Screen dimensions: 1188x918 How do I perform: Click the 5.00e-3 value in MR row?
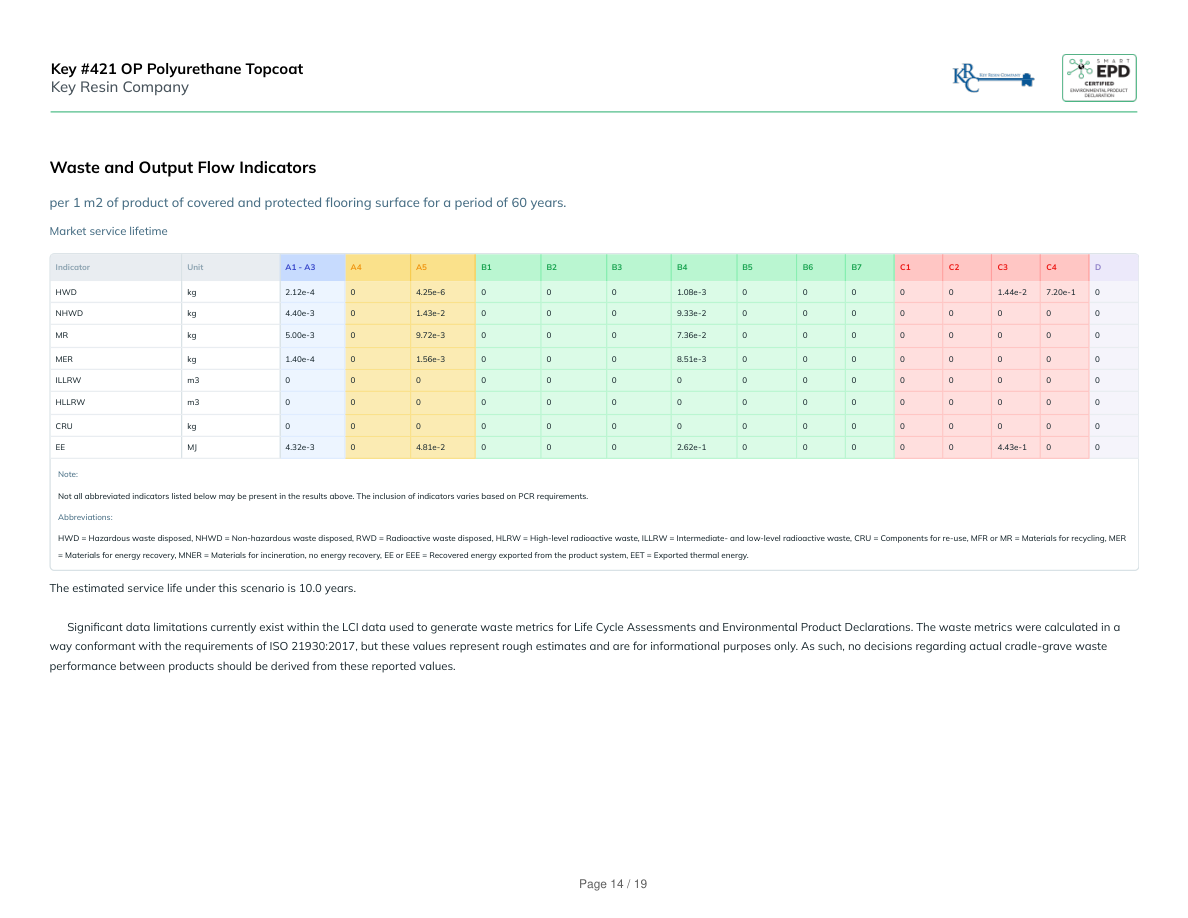300,336
